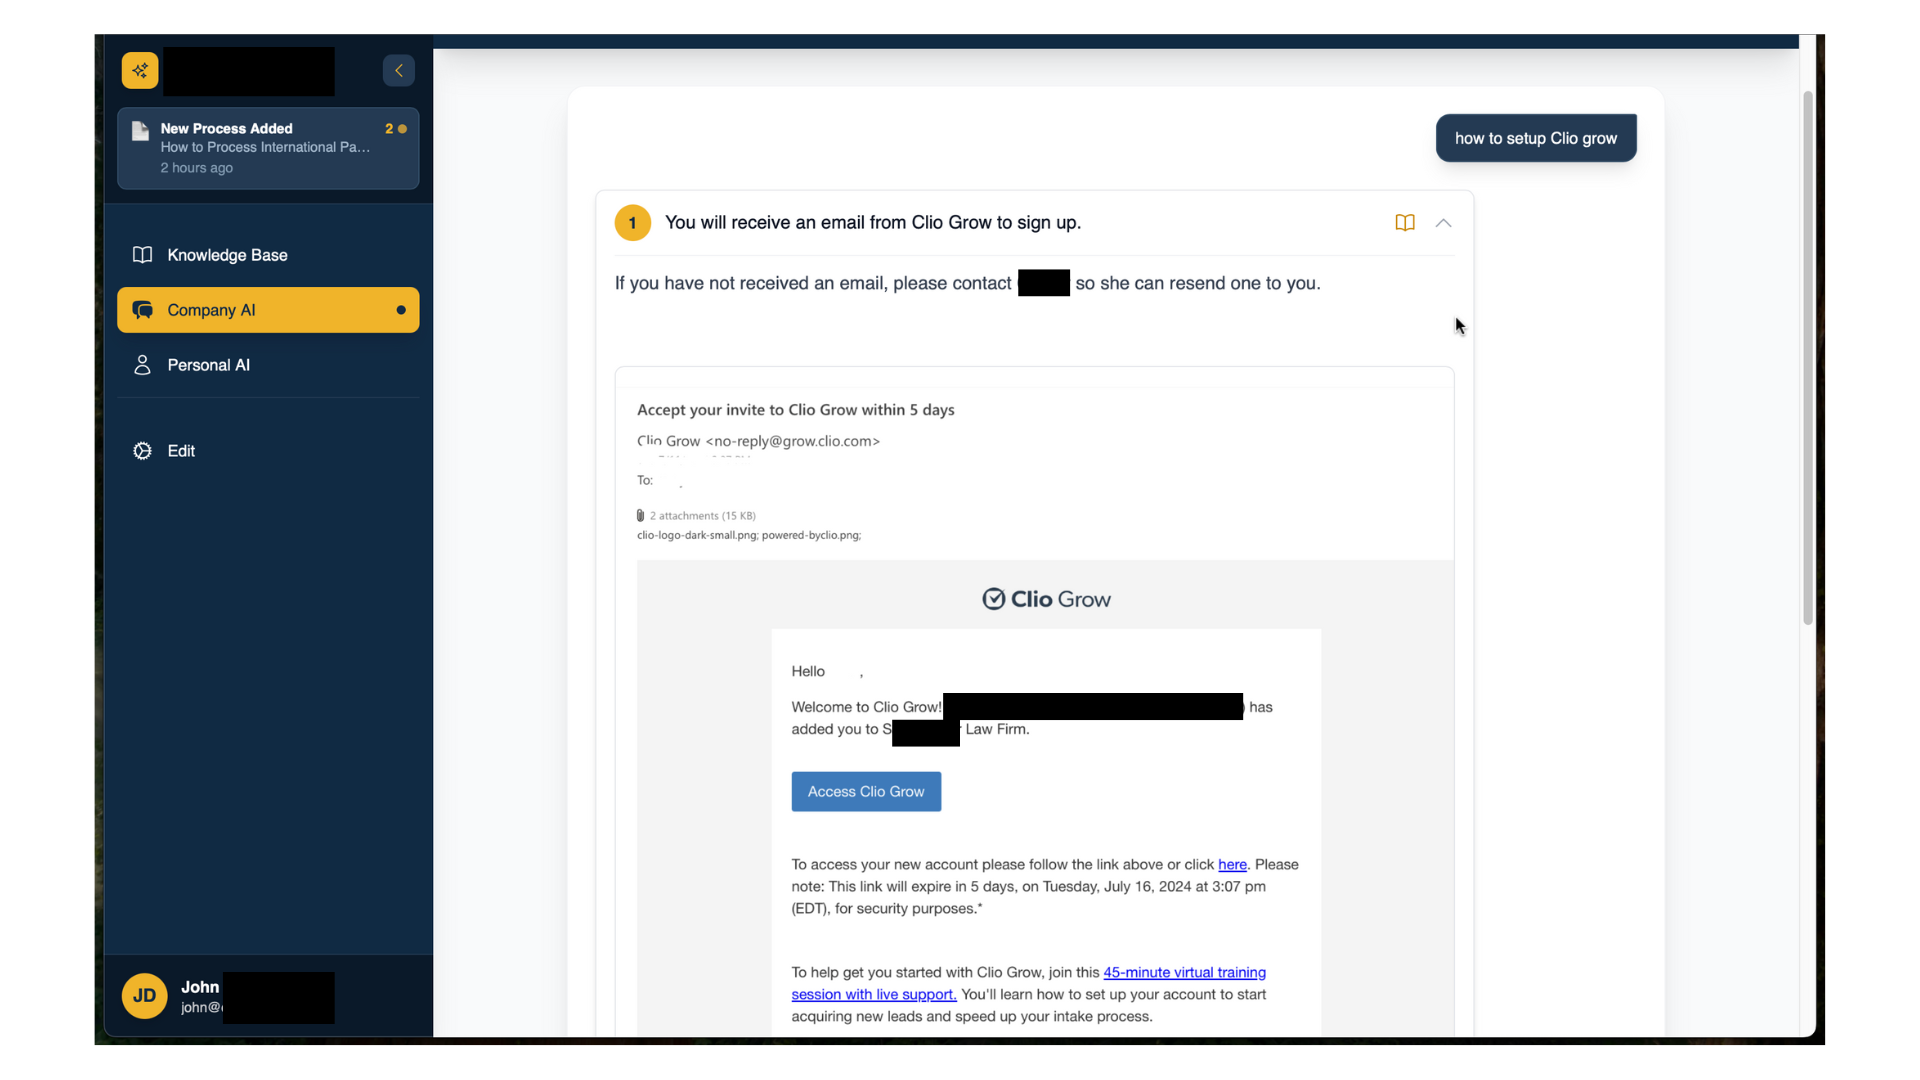The height and width of the screenshot is (1080, 1920).
Task: Expand the 2 attachments list in the email
Action: coord(704,515)
